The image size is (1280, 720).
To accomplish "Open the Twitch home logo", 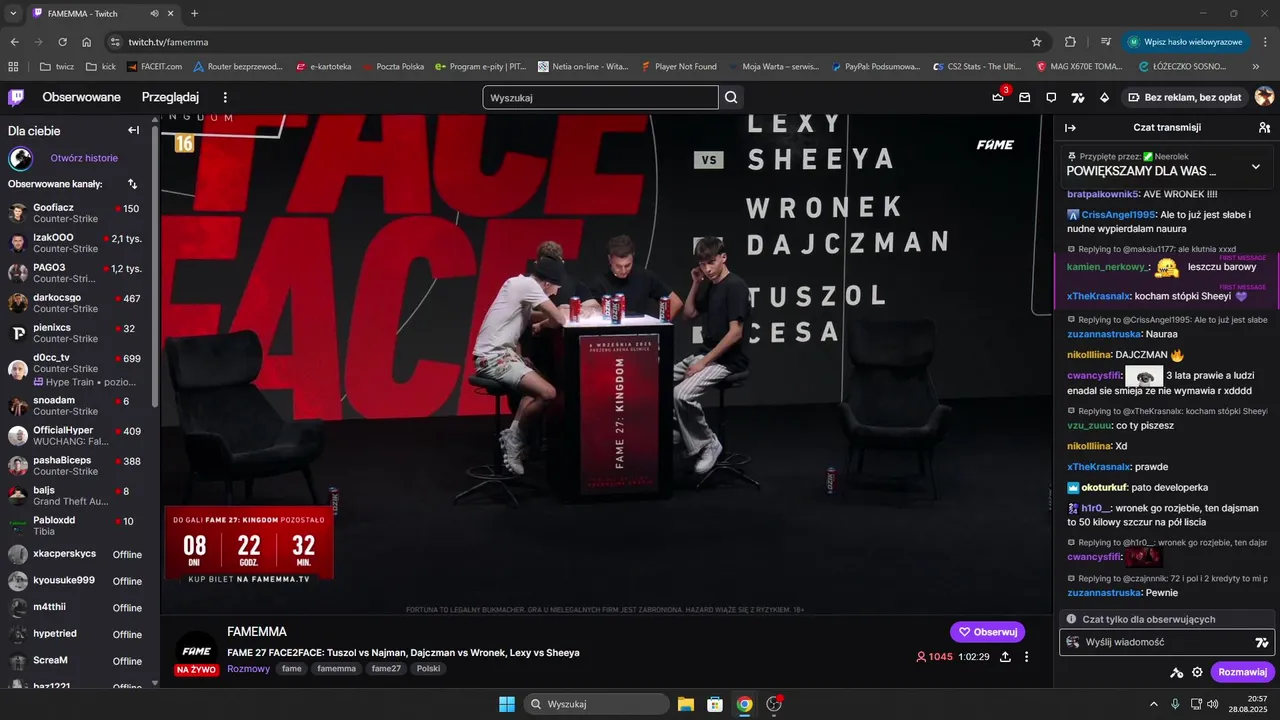I will 16,97.
